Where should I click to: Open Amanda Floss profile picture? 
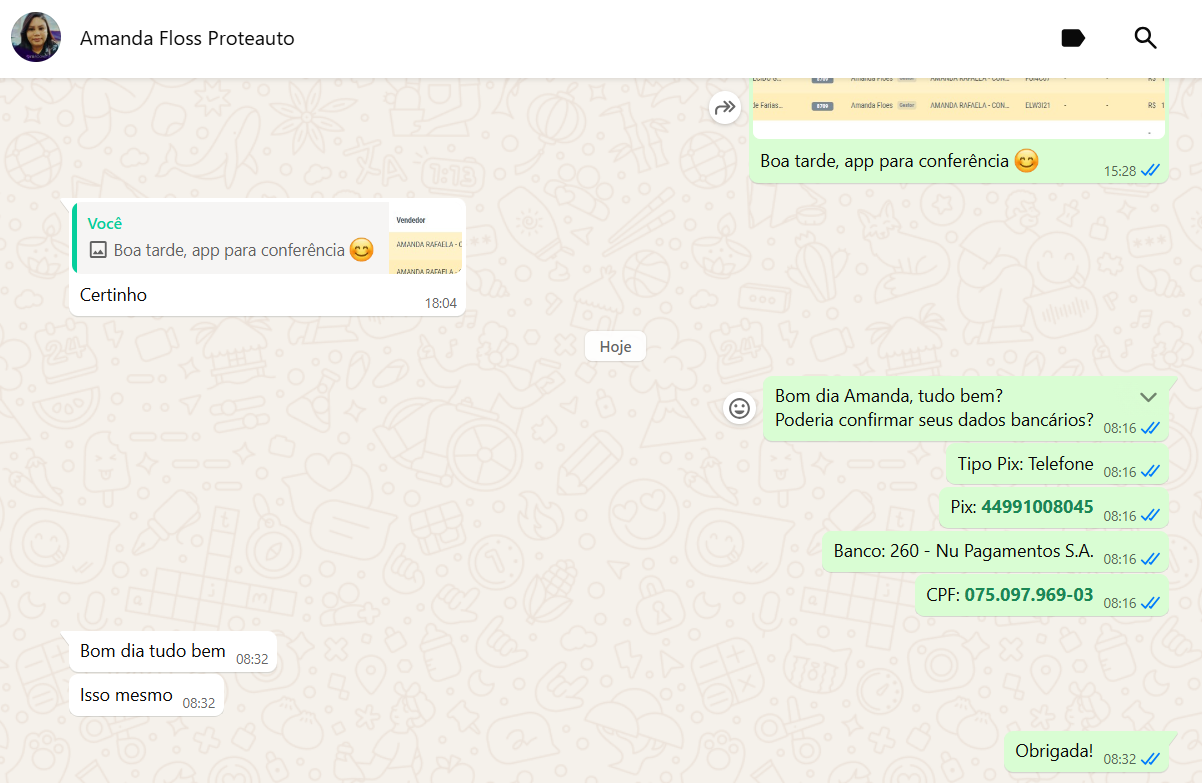[36, 38]
